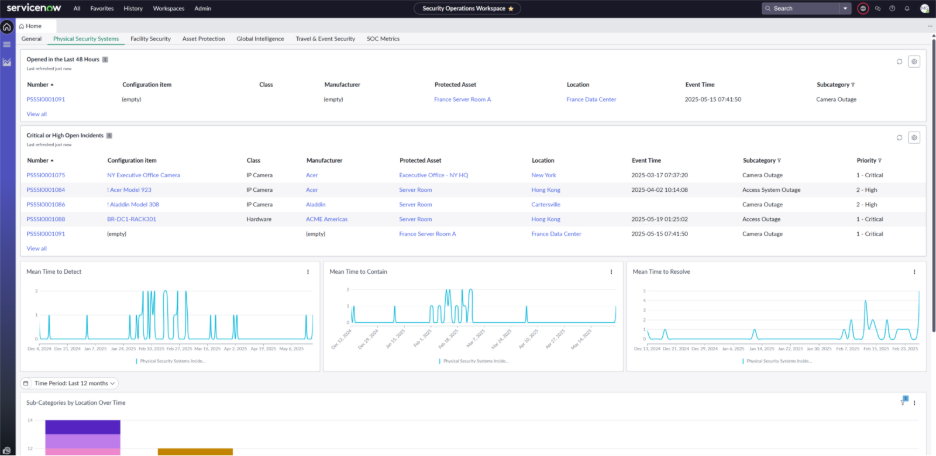Click the bottom-left sidebar icon
Screen dimensions: 936x456
(x=7, y=450)
